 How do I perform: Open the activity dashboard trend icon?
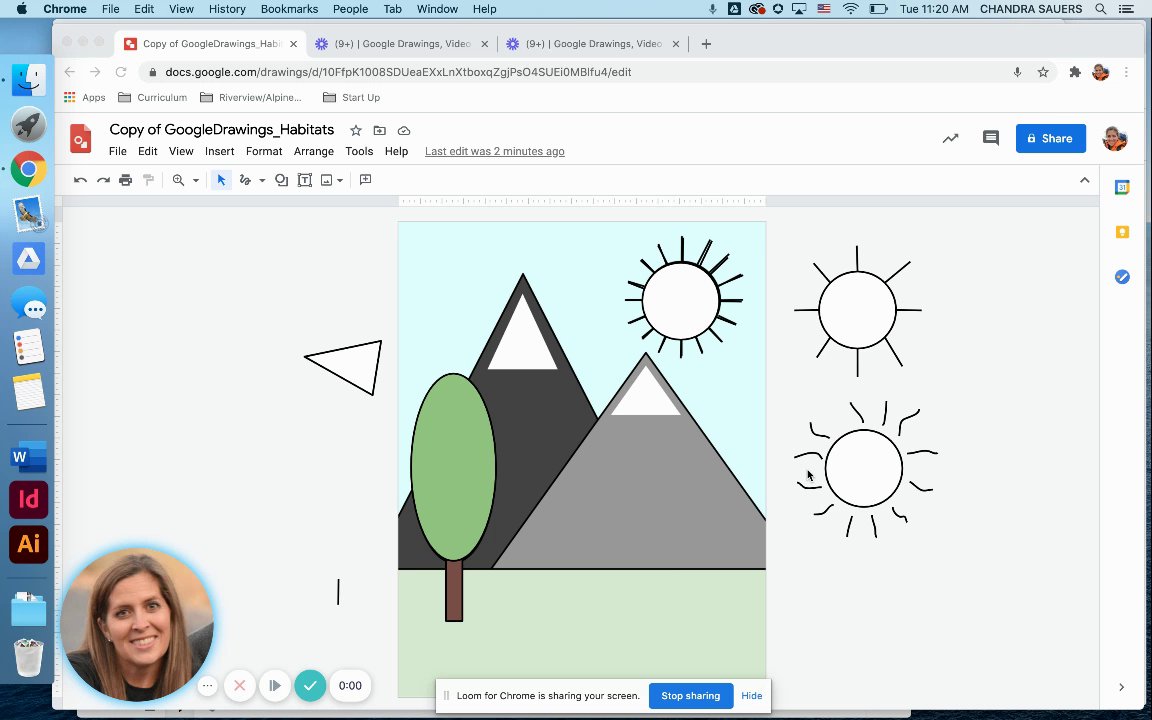click(951, 138)
